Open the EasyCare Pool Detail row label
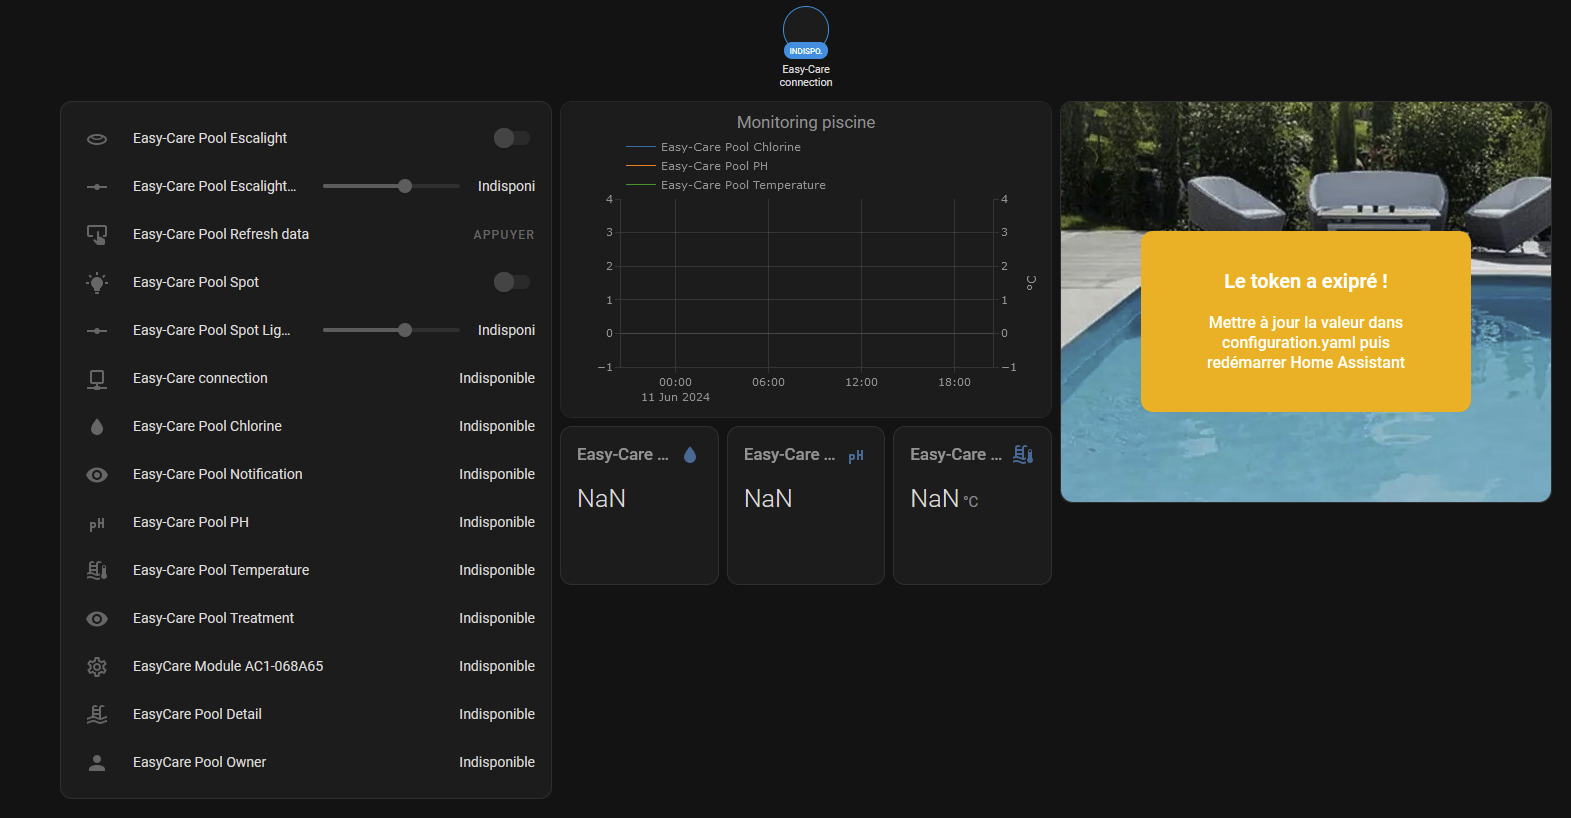Viewport: 1571px width, 818px height. 197,714
